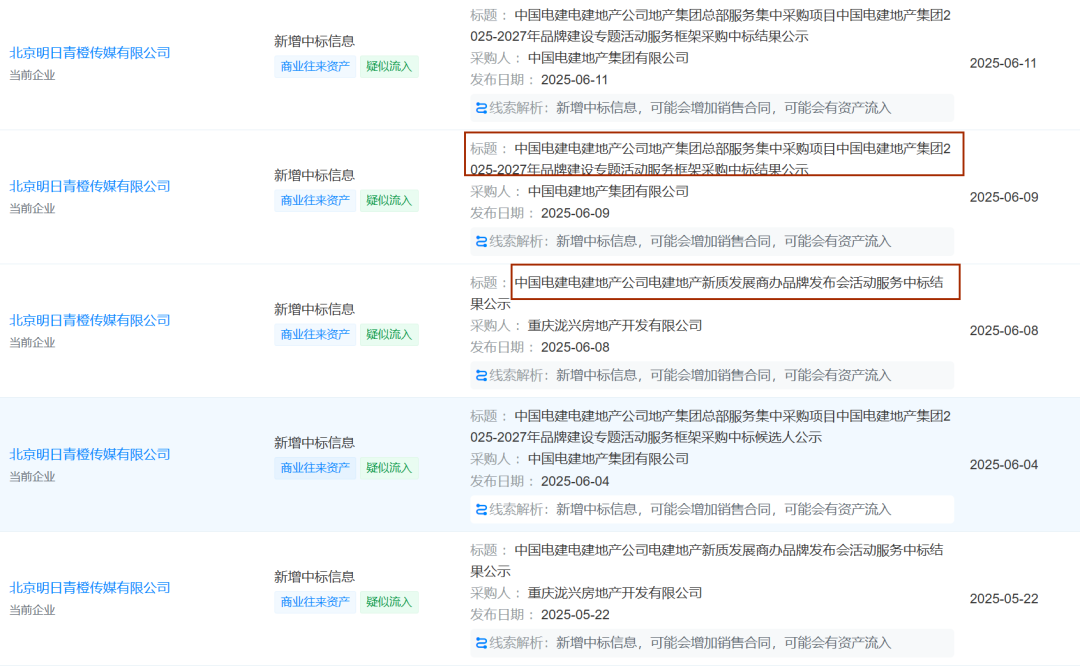The height and width of the screenshot is (669, 1080).
Task: Select 新增中标信息 label in the 2025-06-09 row
Action: tap(314, 175)
